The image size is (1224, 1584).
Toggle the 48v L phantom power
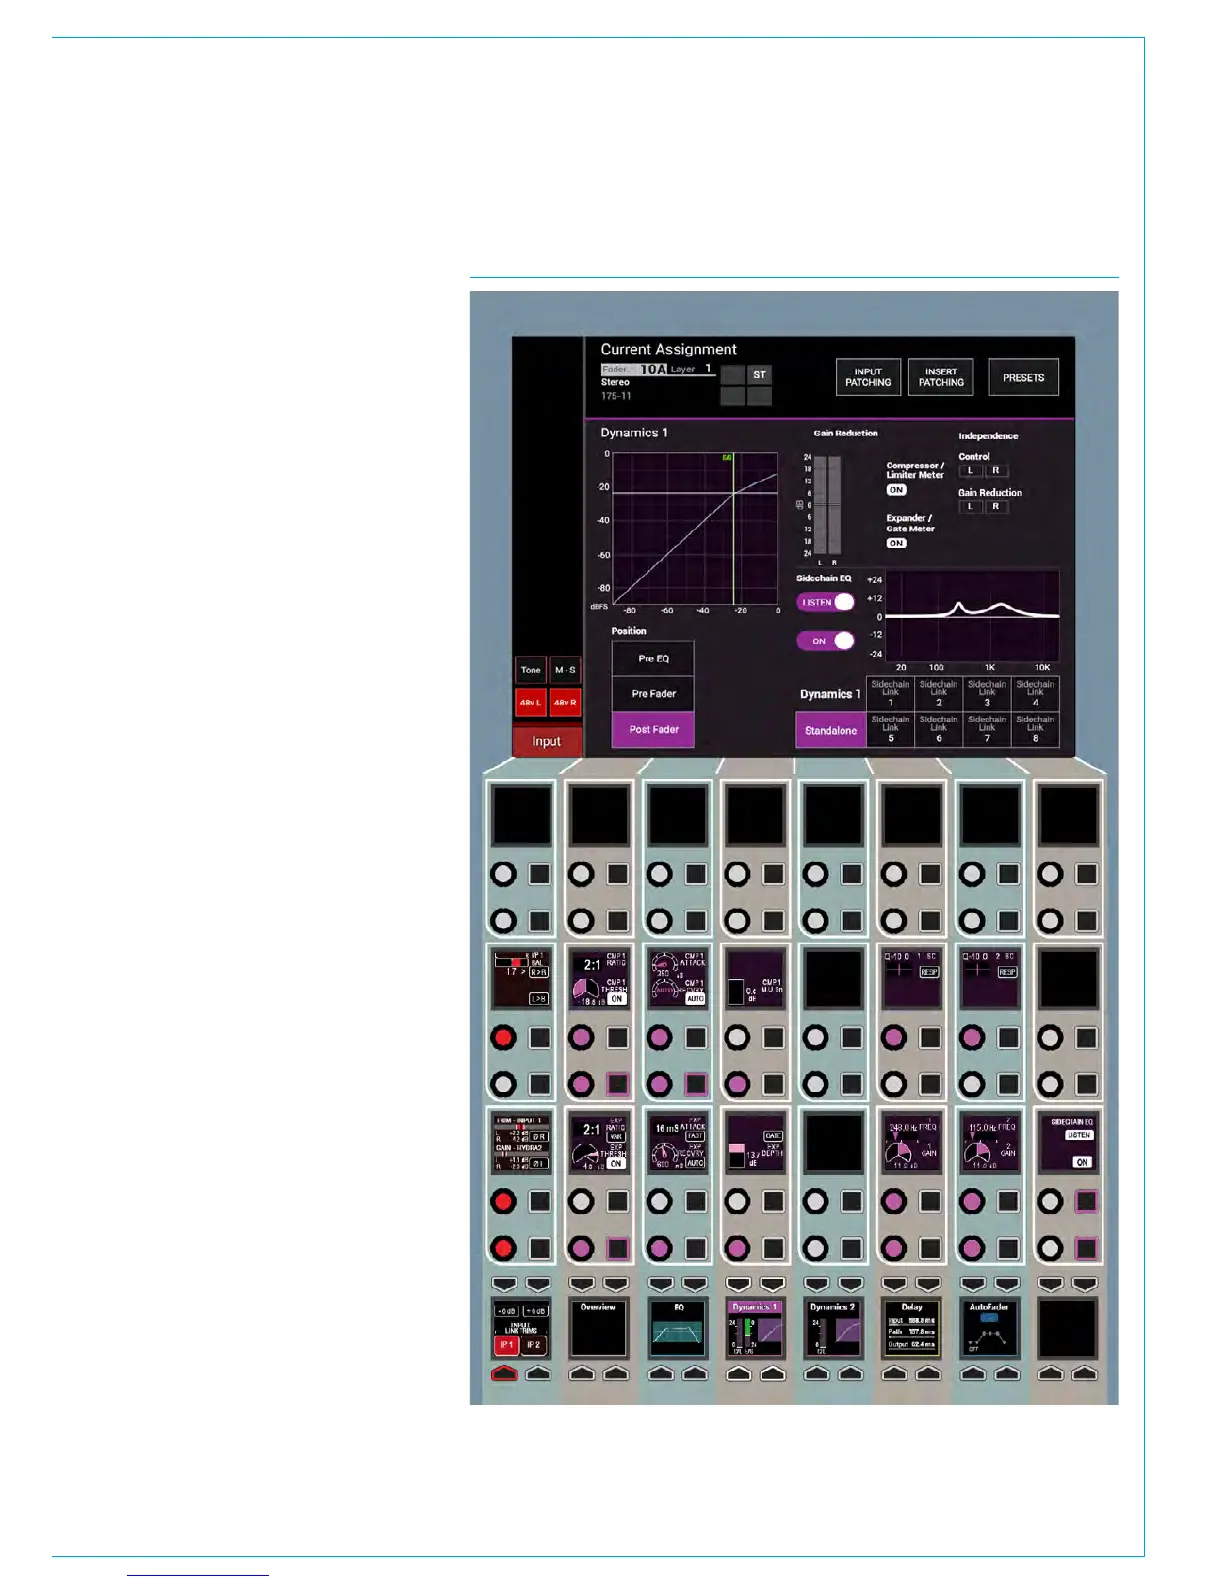tap(531, 702)
